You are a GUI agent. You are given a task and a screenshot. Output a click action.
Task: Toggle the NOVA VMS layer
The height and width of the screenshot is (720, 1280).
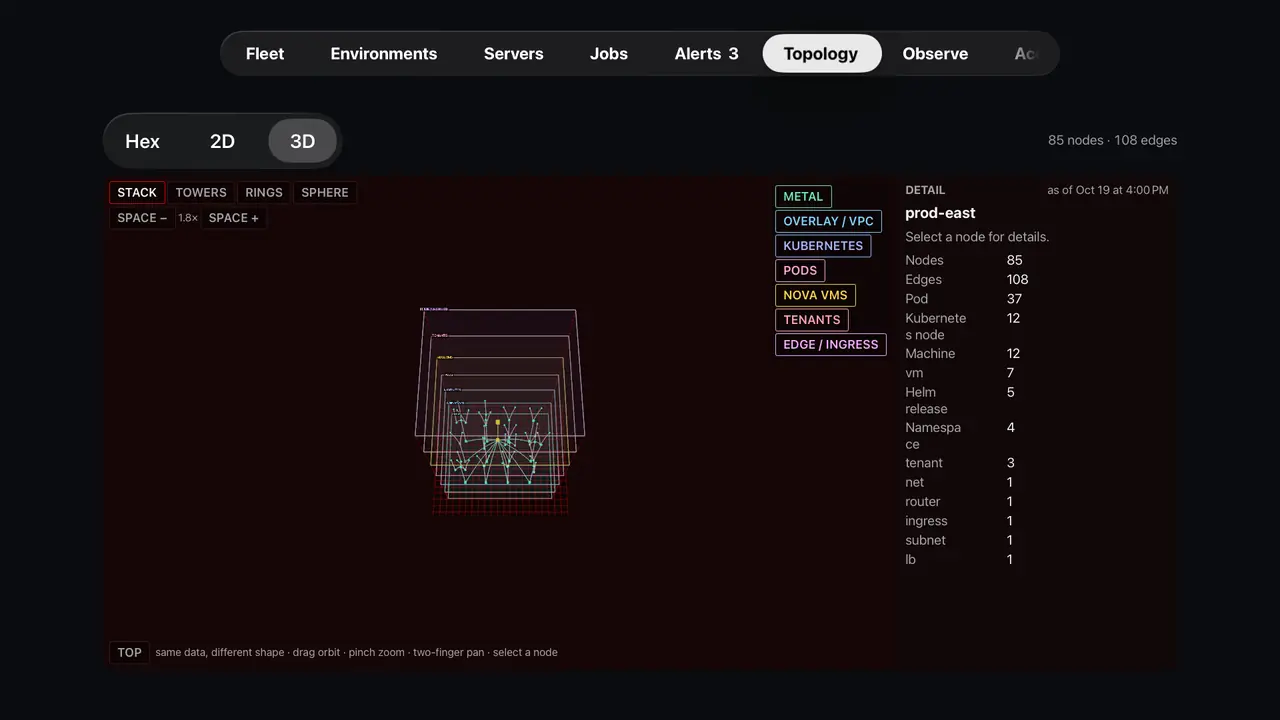pos(815,295)
